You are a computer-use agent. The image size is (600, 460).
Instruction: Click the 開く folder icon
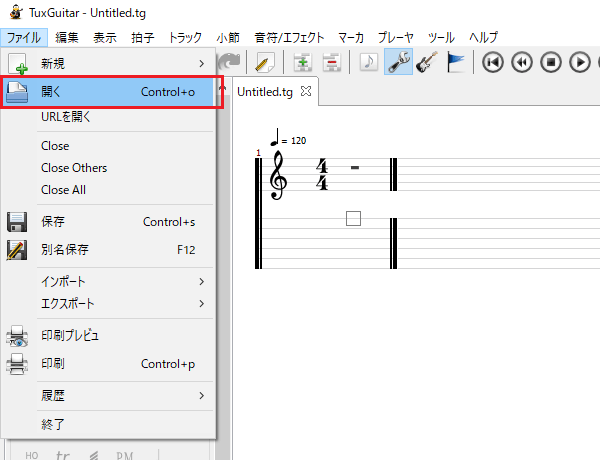(17, 92)
